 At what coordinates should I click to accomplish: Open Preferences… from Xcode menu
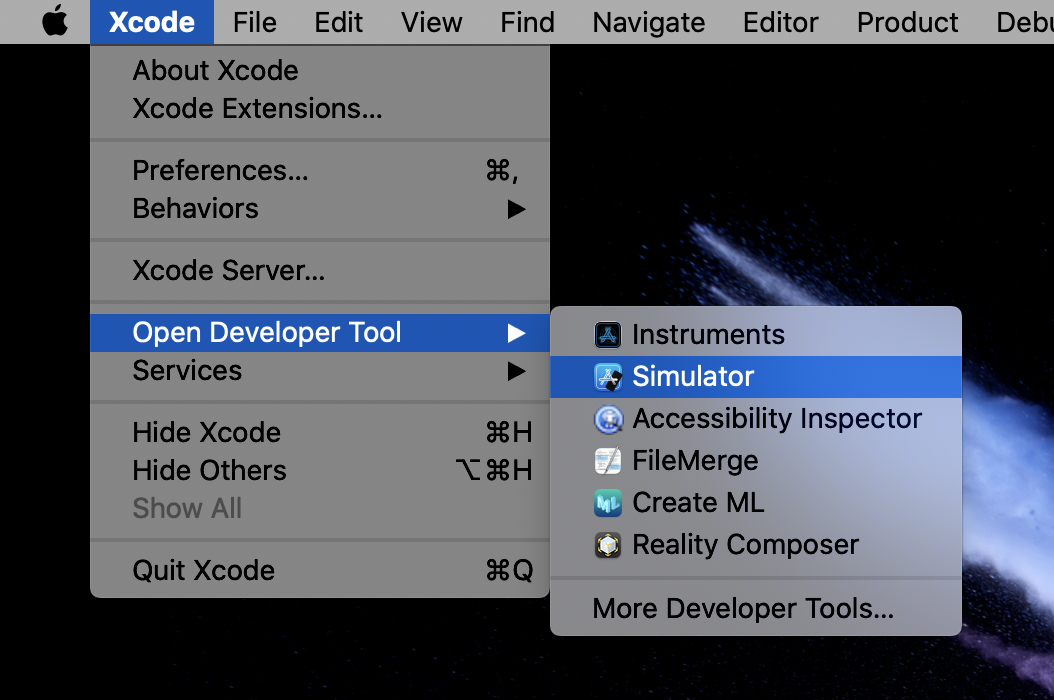pyautogui.click(x=320, y=171)
